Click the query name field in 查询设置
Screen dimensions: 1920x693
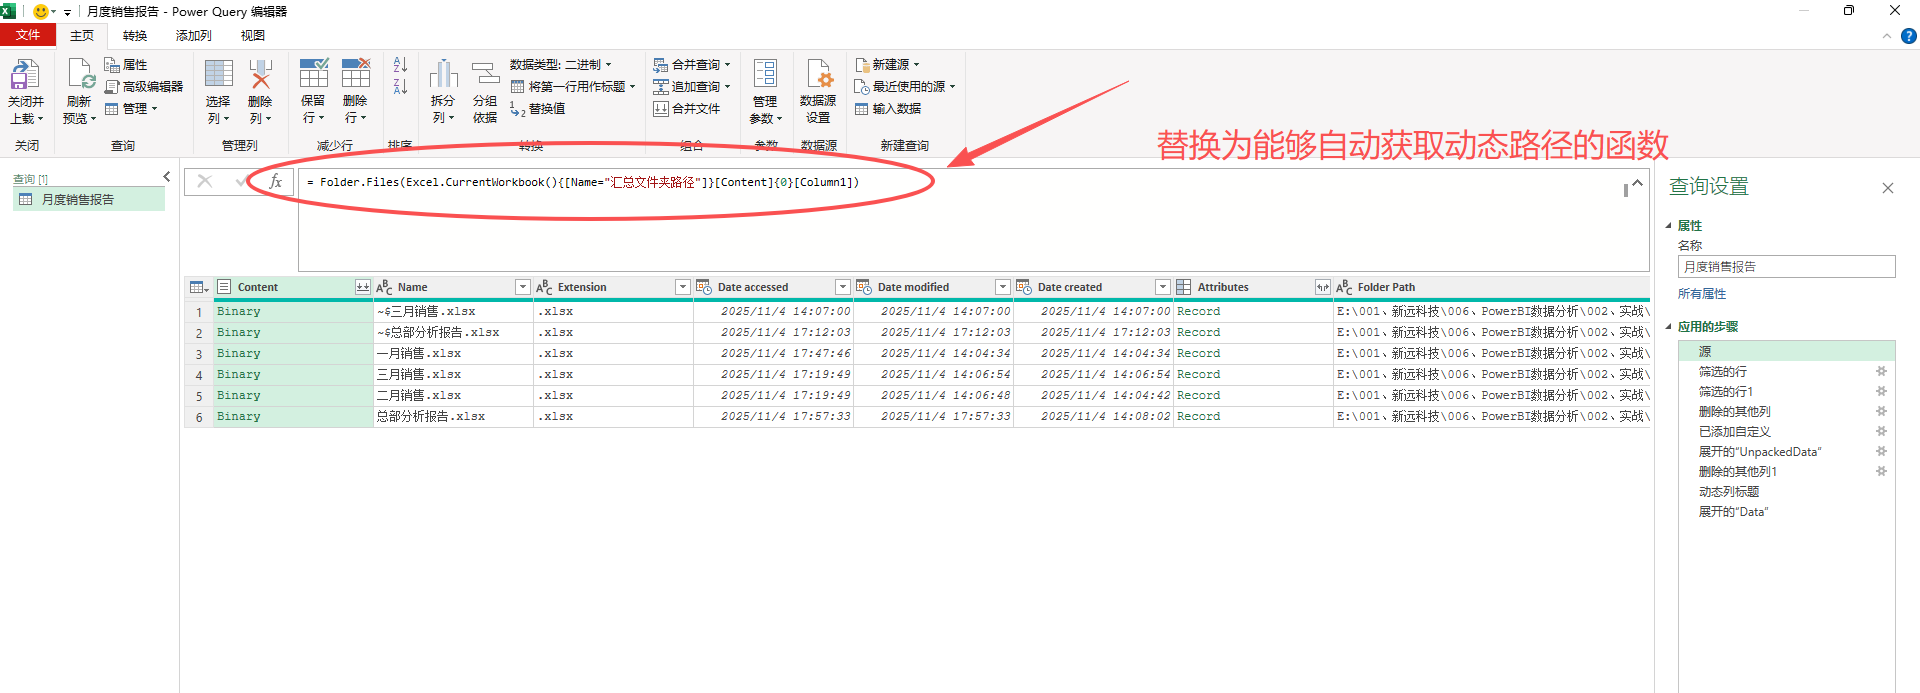tap(1785, 267)
